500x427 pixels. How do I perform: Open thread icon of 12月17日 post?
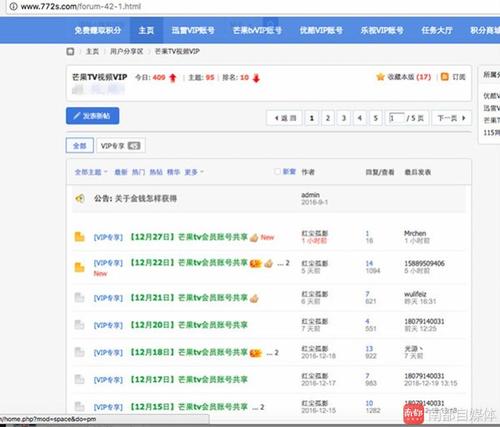coord(79,379)
